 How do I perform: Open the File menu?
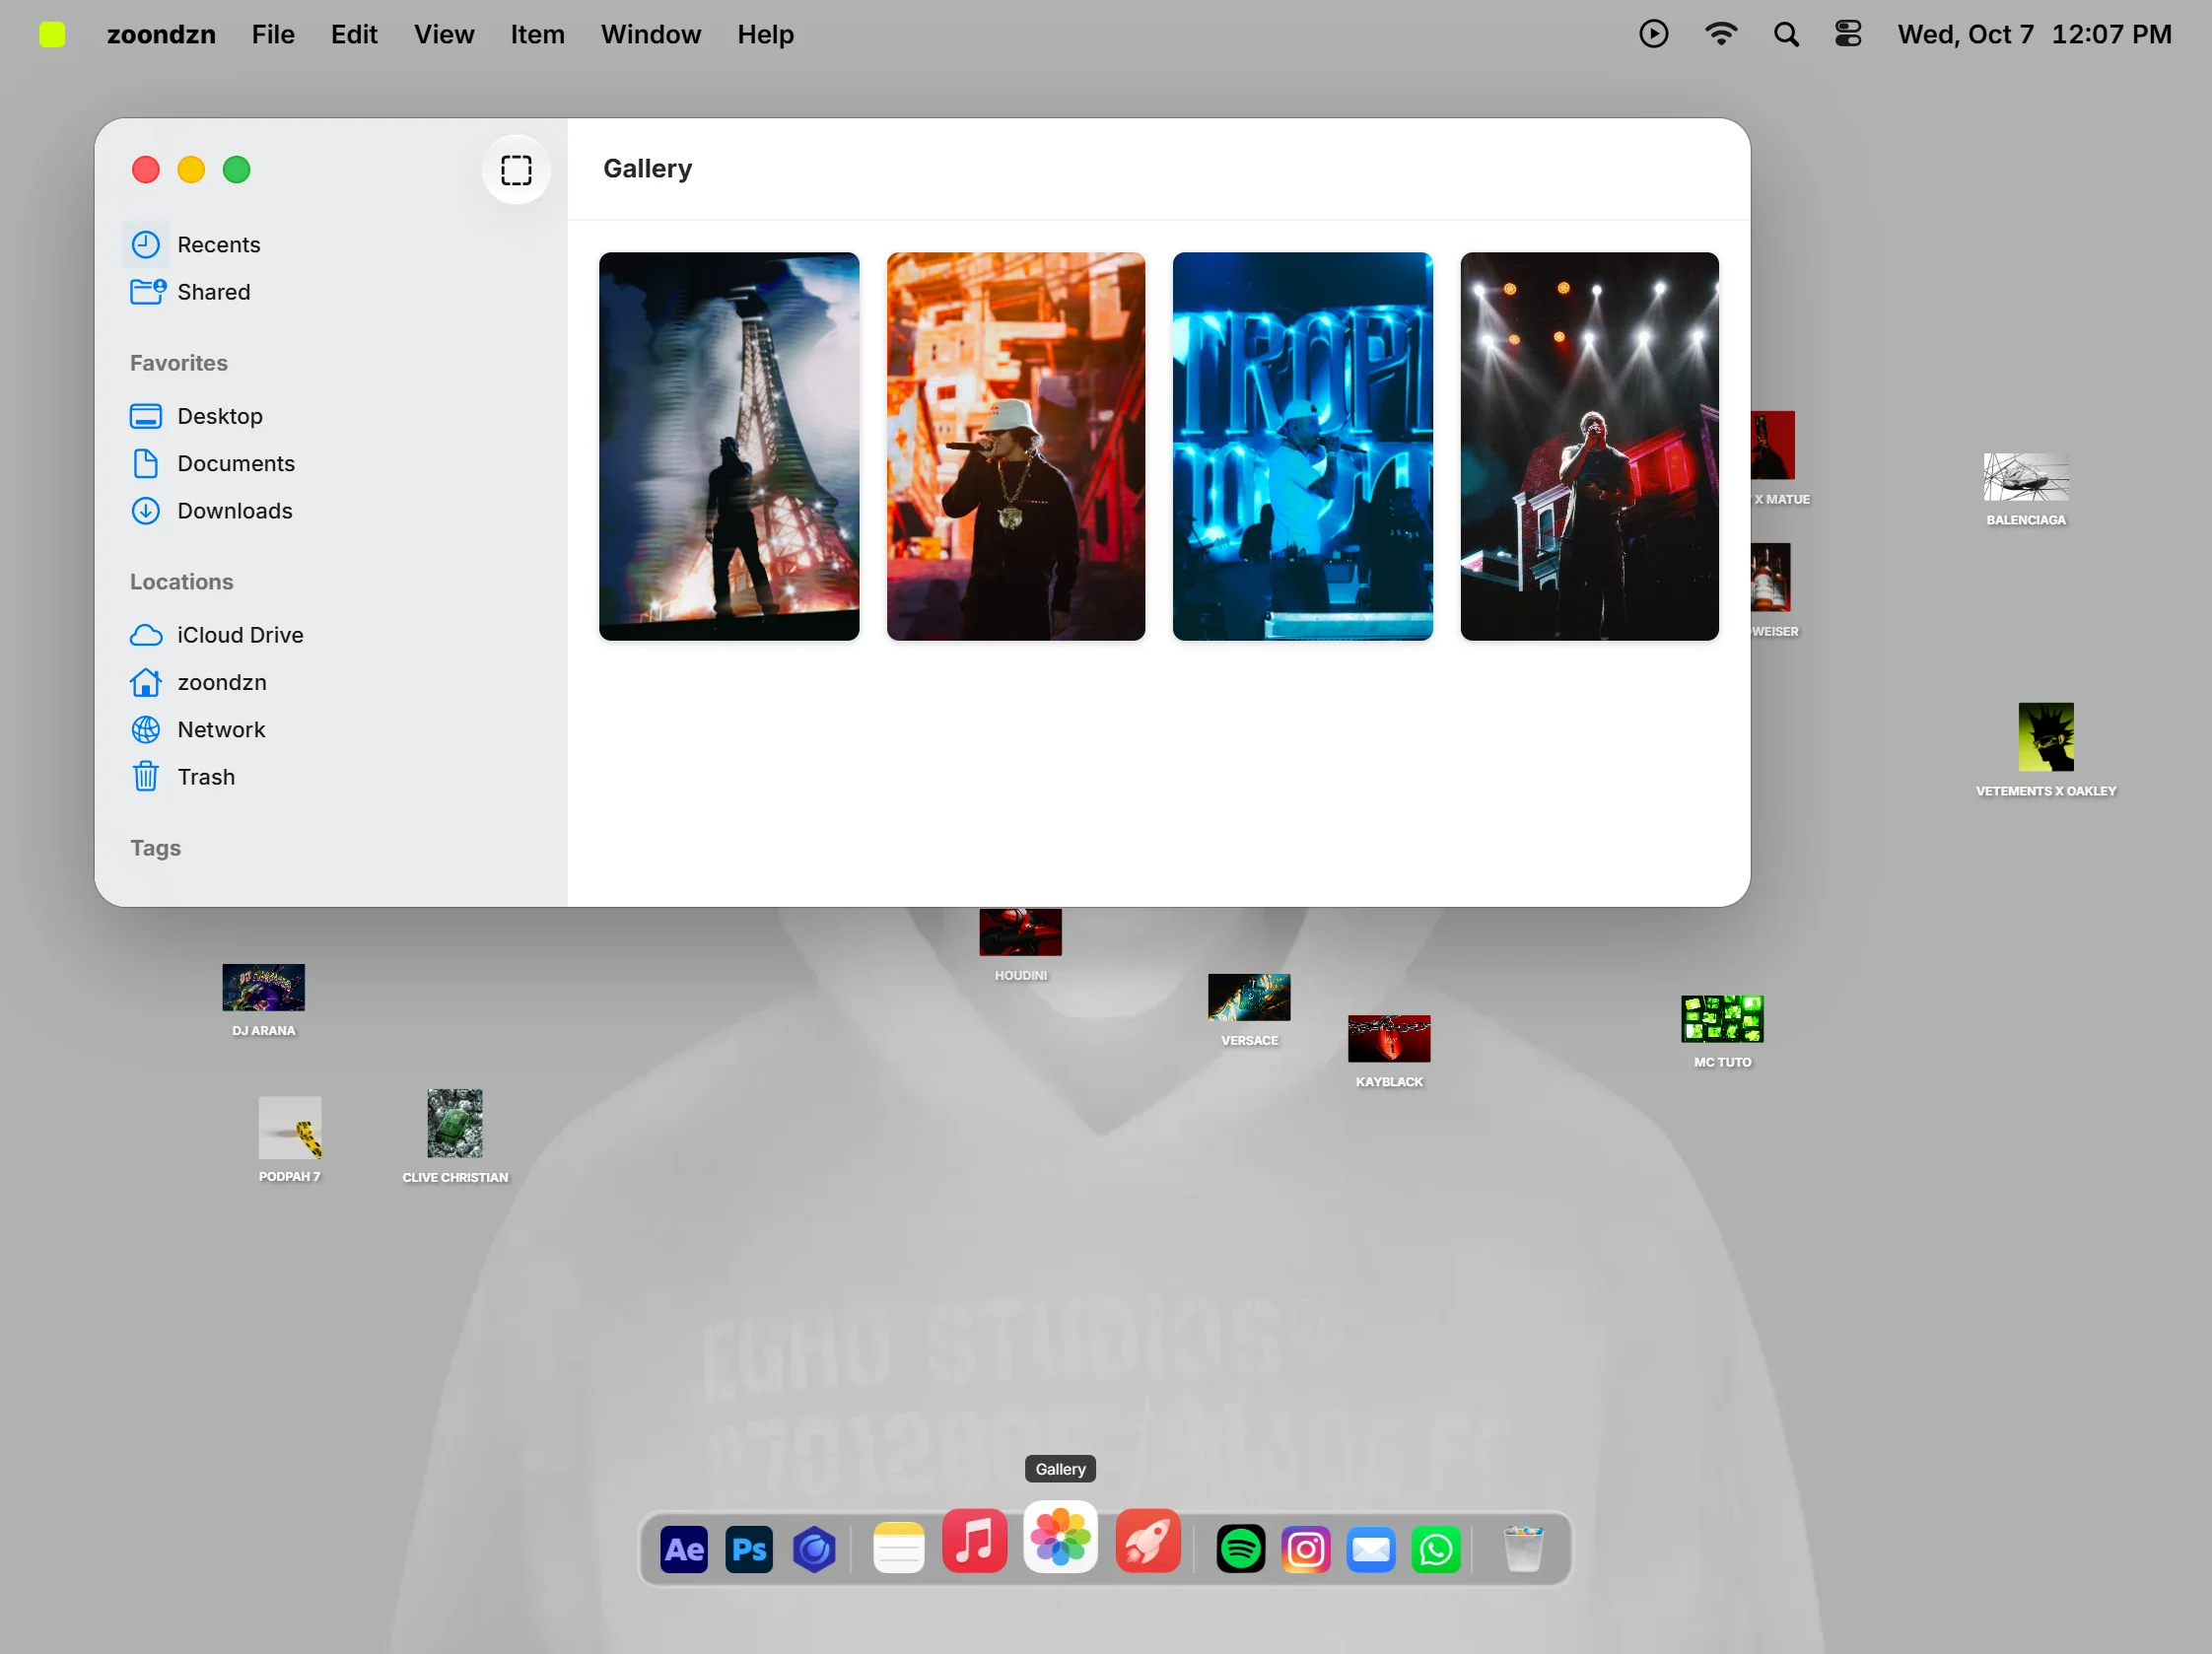273,34
